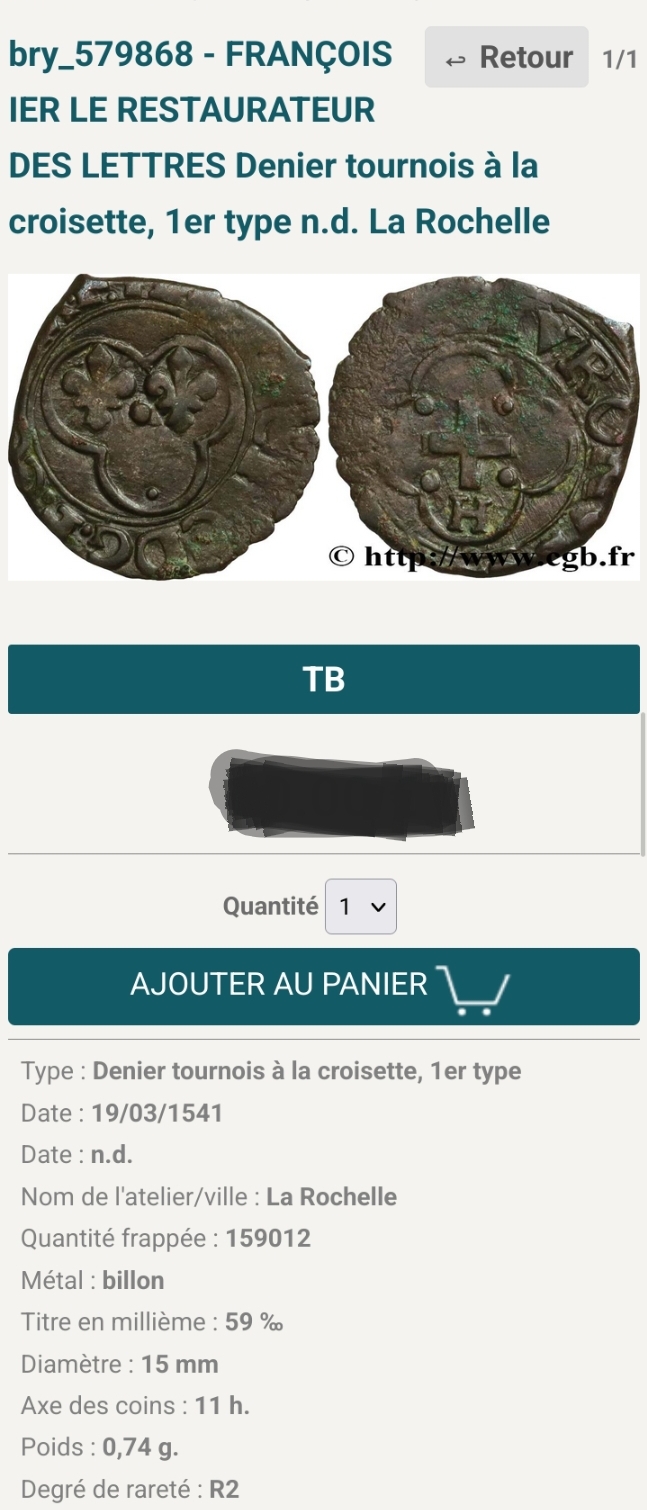
Task: Click the Type value Denier tournois à la croisette
Action: click(307, 1071)
